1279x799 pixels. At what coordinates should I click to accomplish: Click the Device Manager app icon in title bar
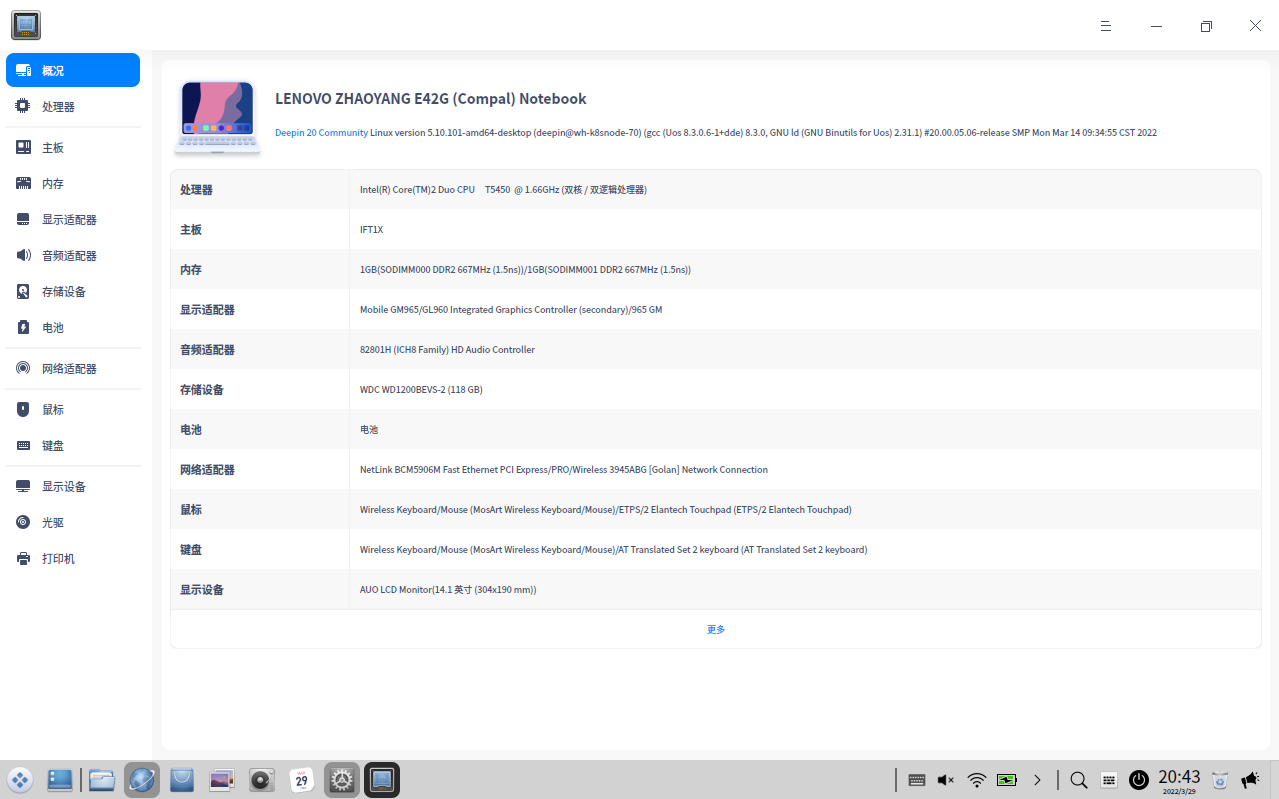26,25
